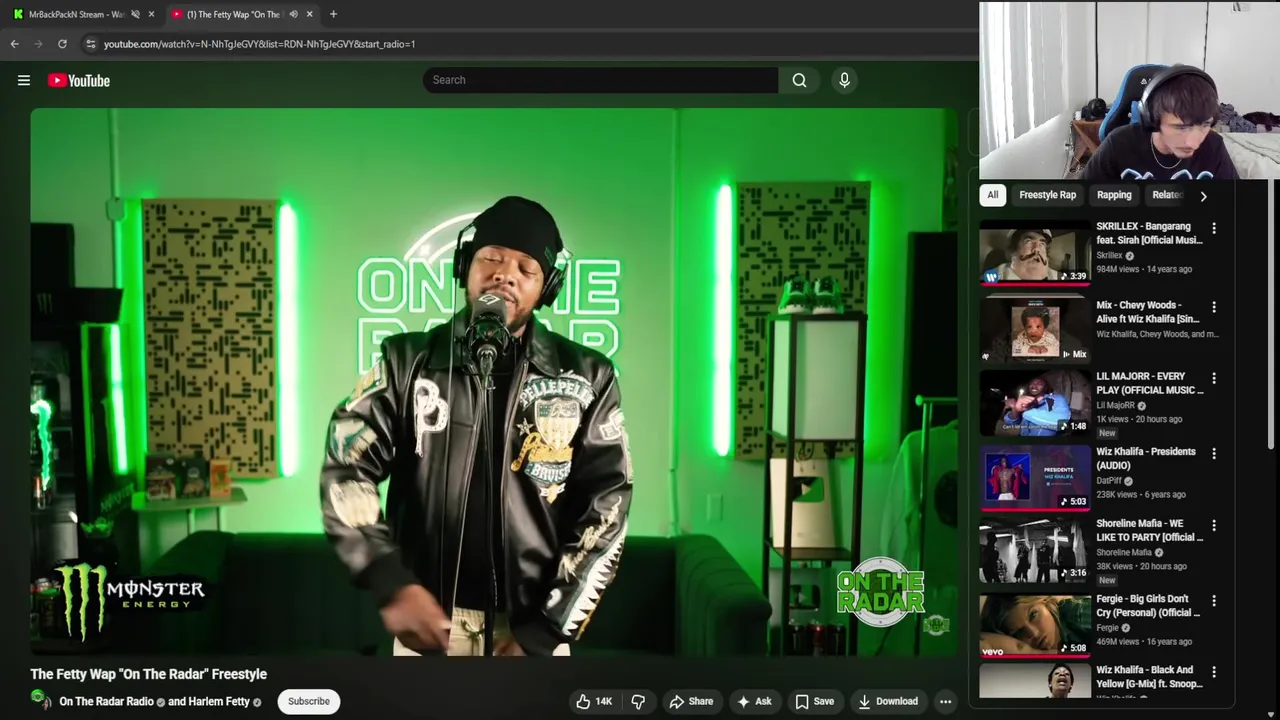Click Shoreline Mafia channel name under title

point(1124,552)
